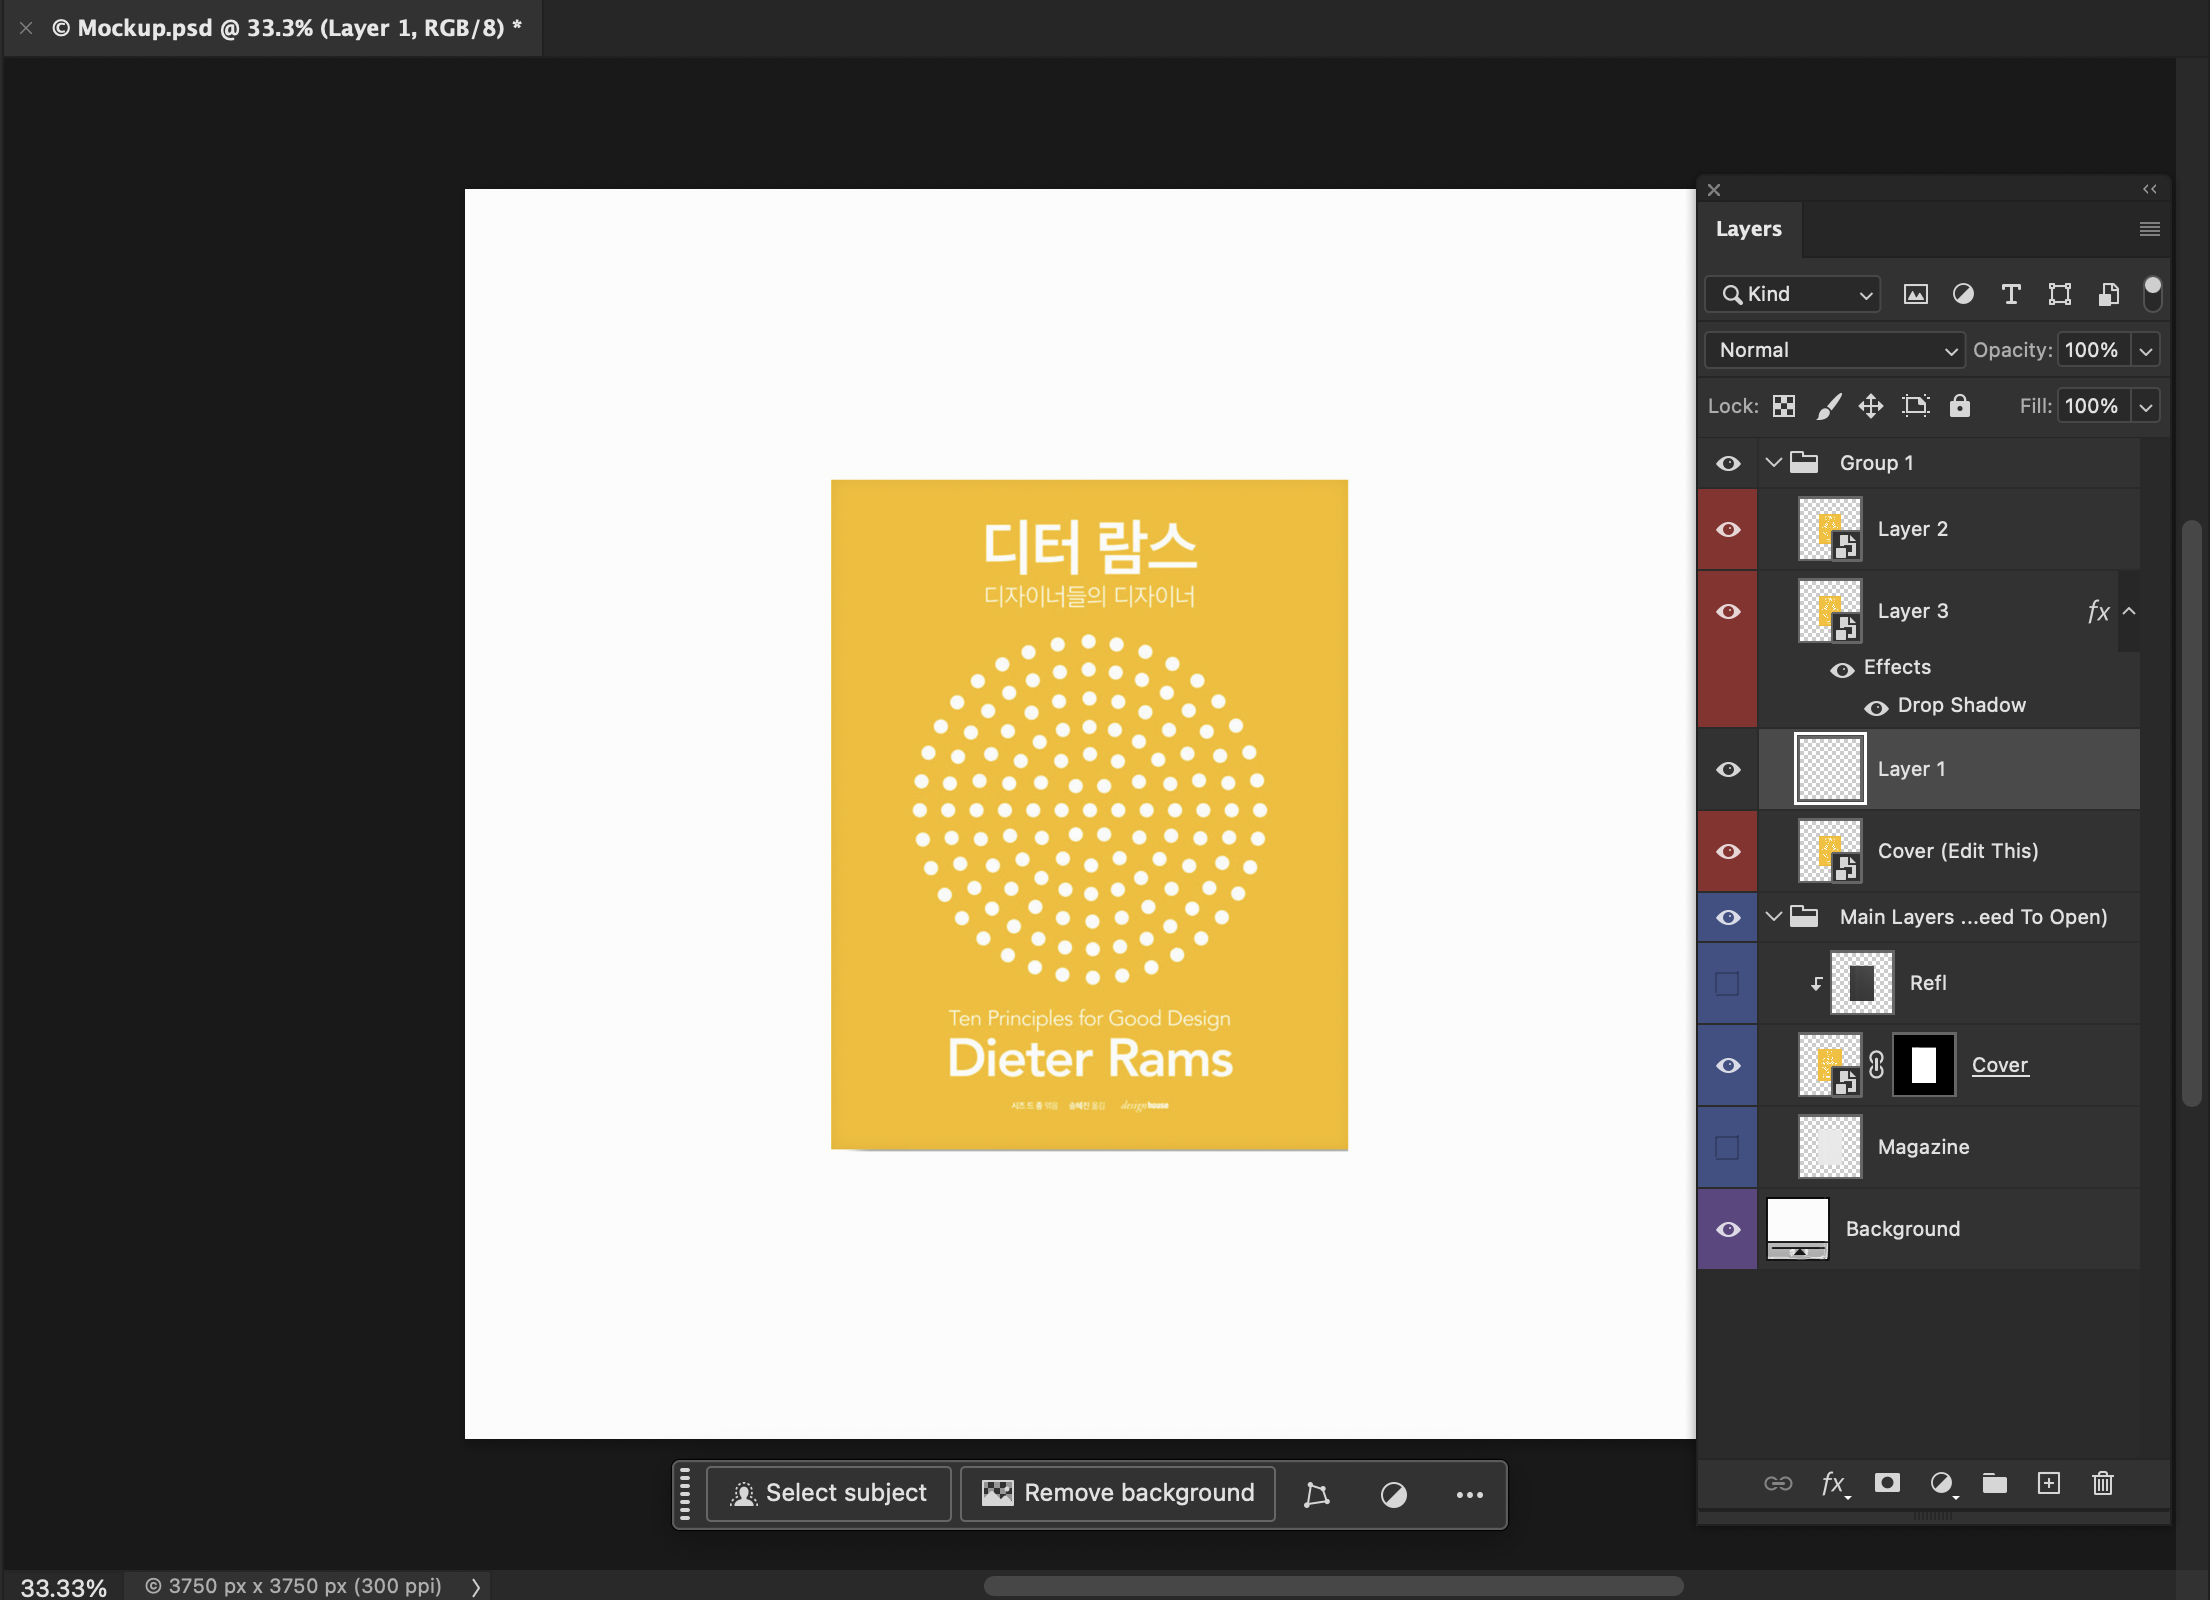Image resolution: width=2210 pixels, height=1600 pixels.
Task: Add a layer mask icon
Action: pyautogui.click(x=1887, y=1483)
